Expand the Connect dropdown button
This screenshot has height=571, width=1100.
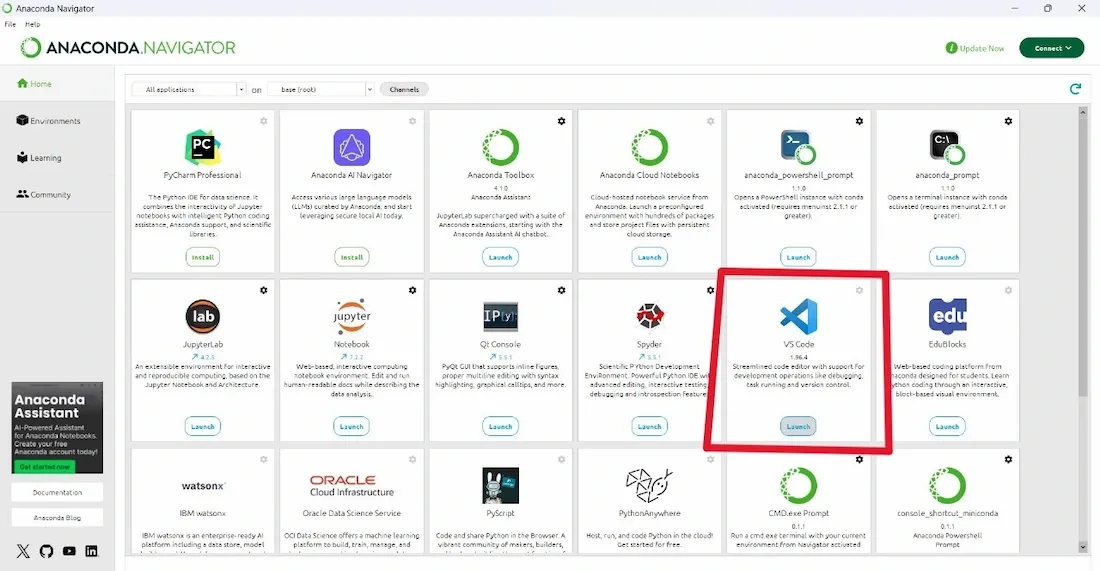click(1051, 48)
